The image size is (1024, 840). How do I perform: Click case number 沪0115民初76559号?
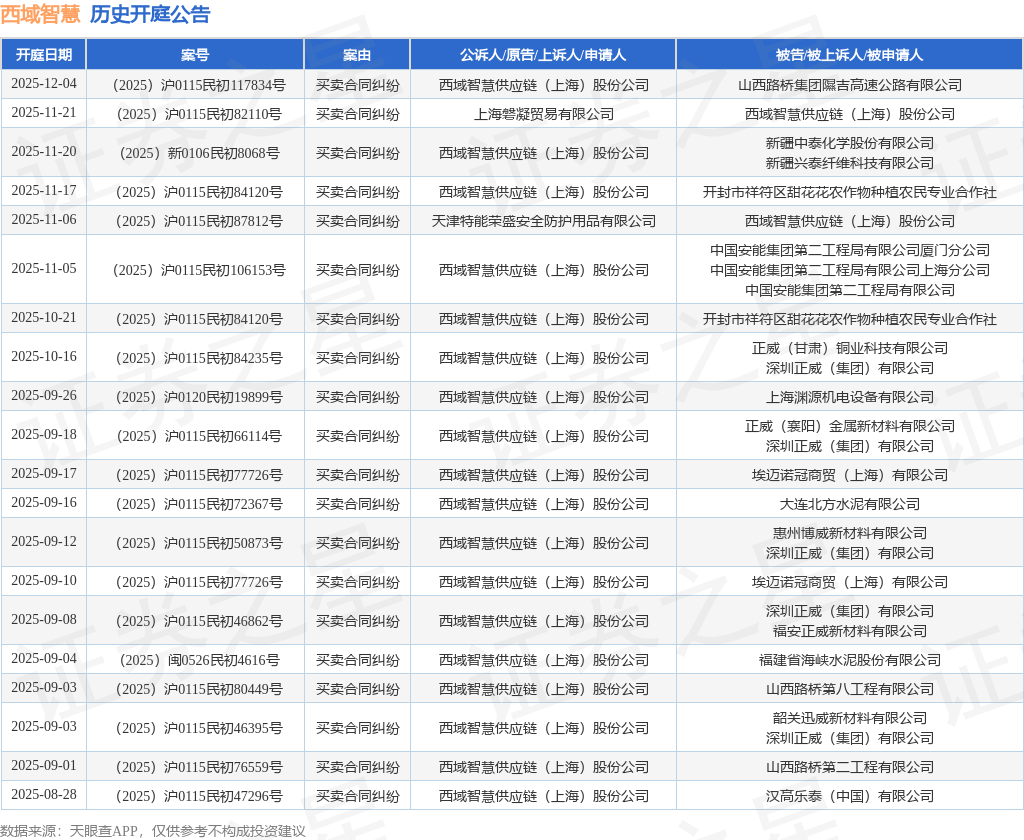[223, 767]
